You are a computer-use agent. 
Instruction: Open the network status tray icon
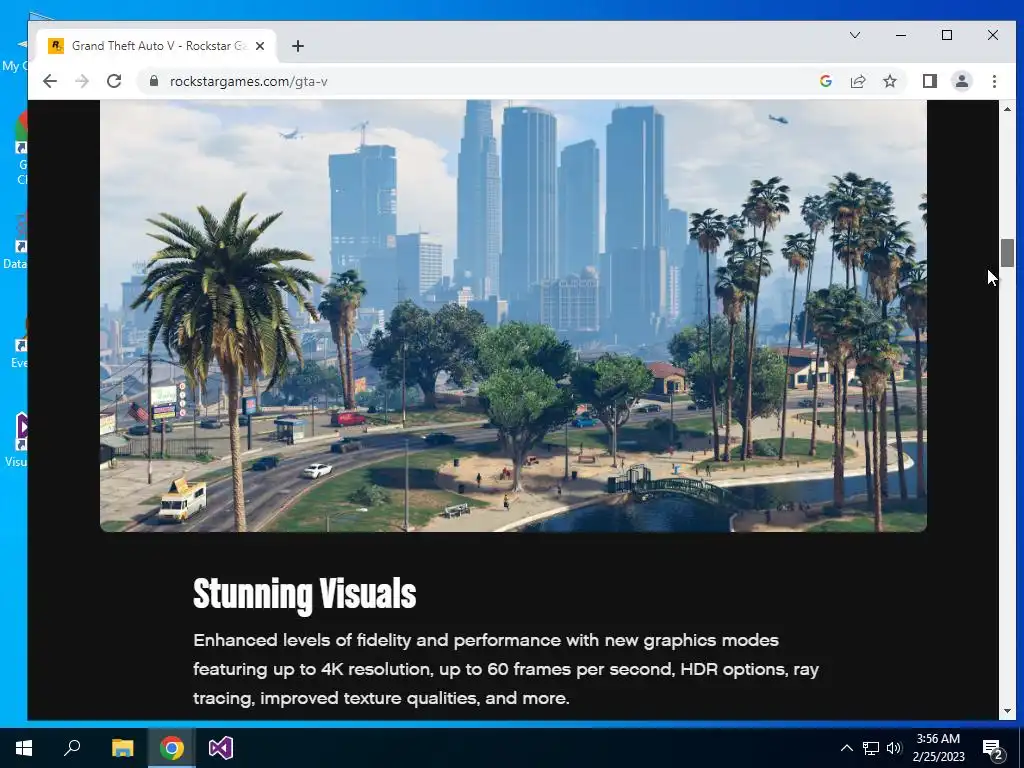tap(871, 748)
